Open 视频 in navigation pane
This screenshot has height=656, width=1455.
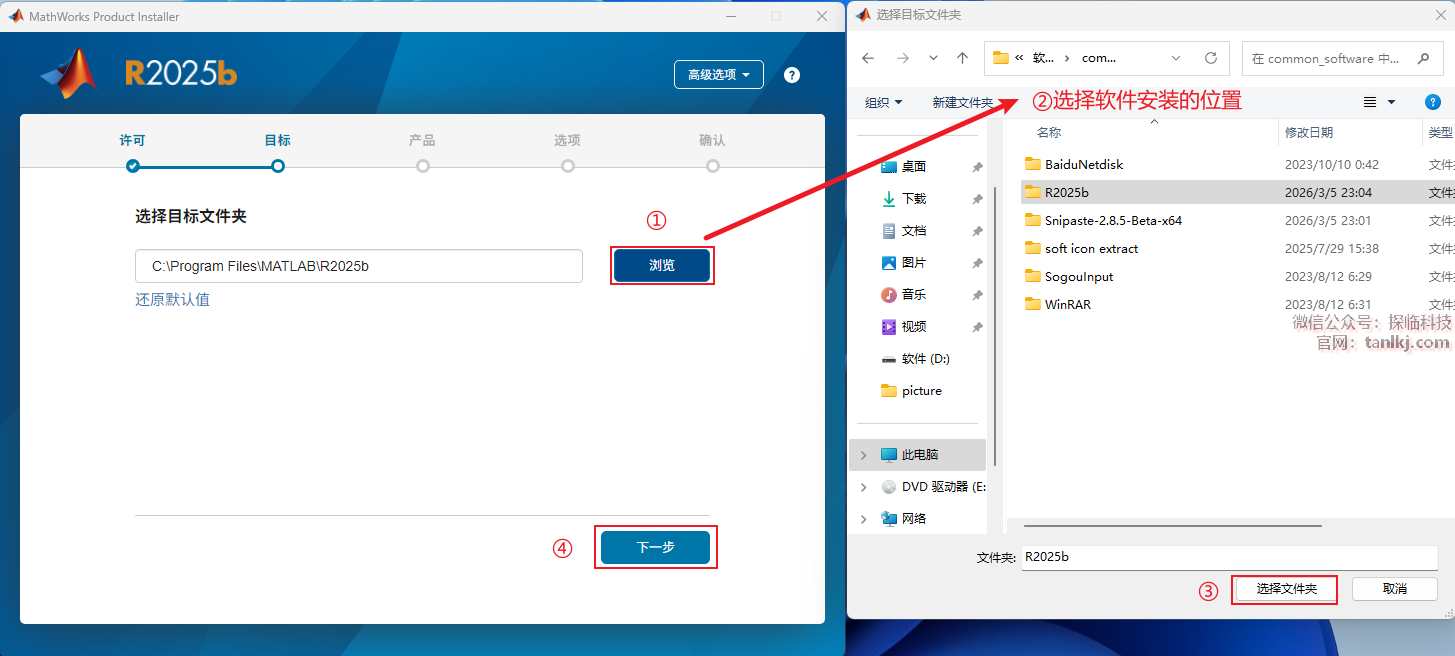[914, 327]
